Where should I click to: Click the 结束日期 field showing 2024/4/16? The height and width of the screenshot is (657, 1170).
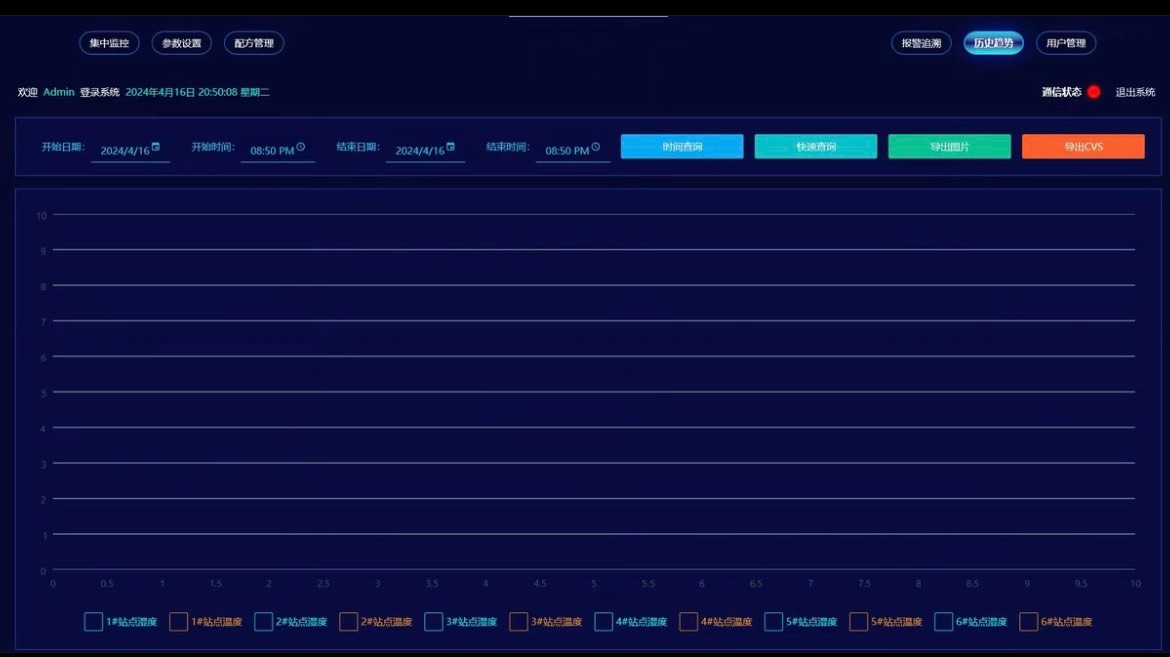425,150
